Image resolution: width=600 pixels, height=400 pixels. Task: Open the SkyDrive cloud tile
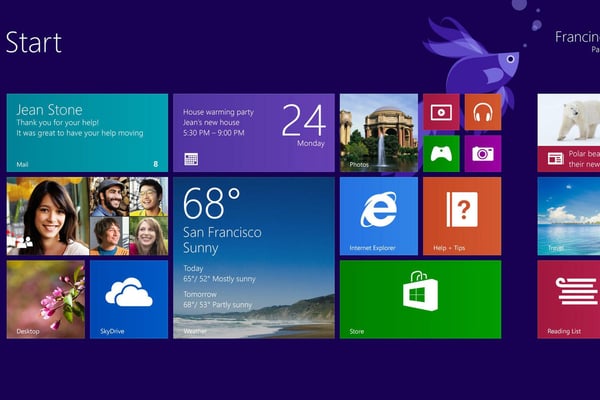point(129,299)
